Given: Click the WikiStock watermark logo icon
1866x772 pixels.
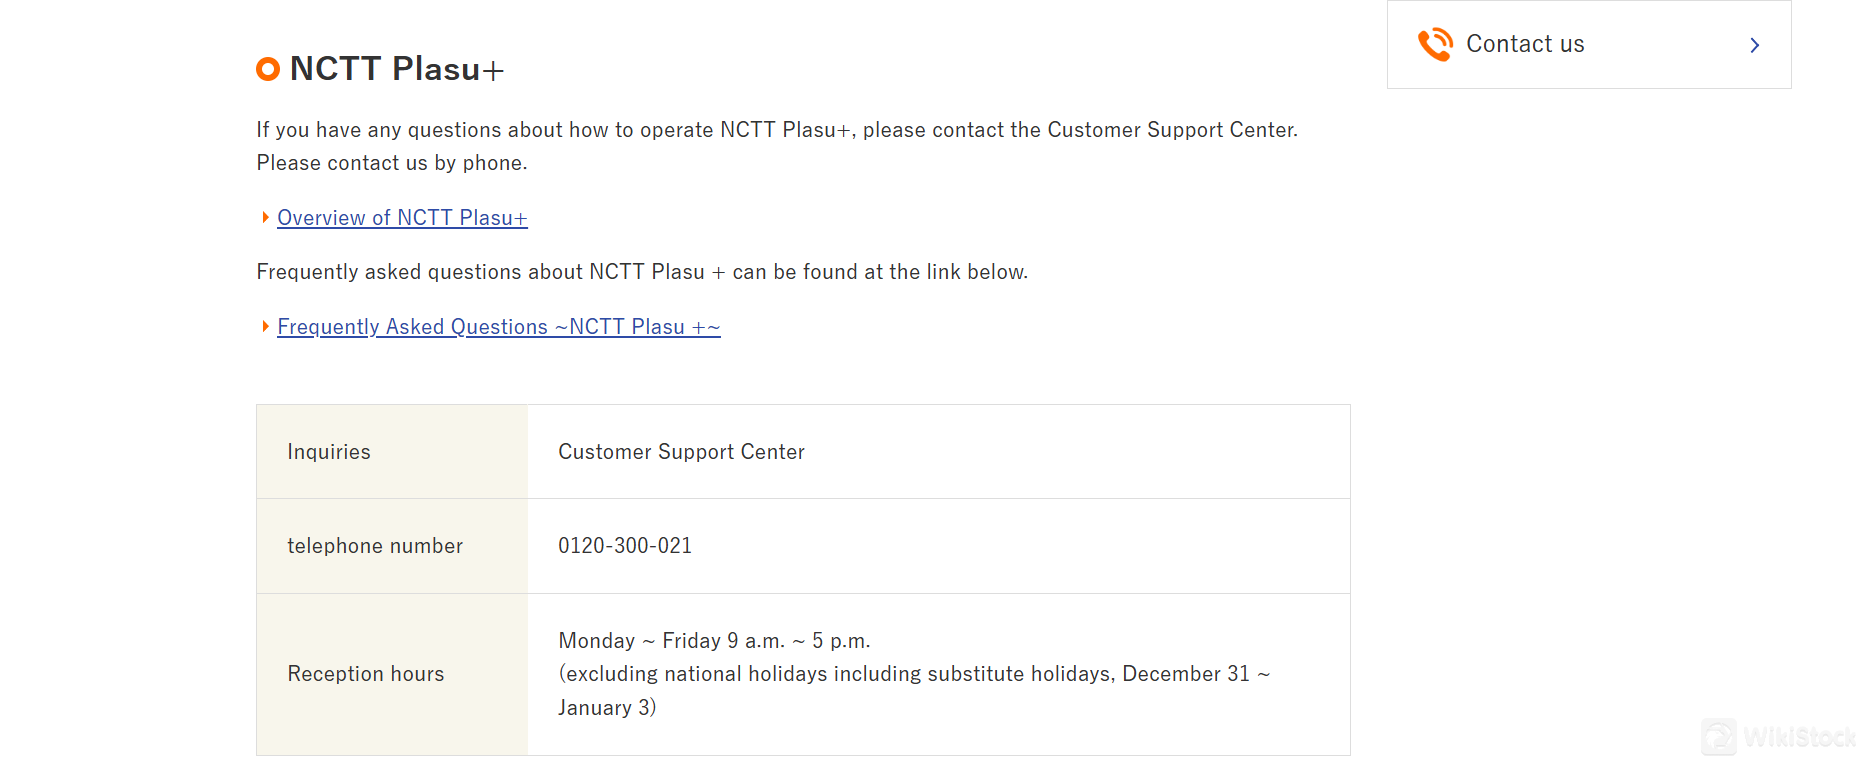Looking at the screenshot, I should [1719, 738].
